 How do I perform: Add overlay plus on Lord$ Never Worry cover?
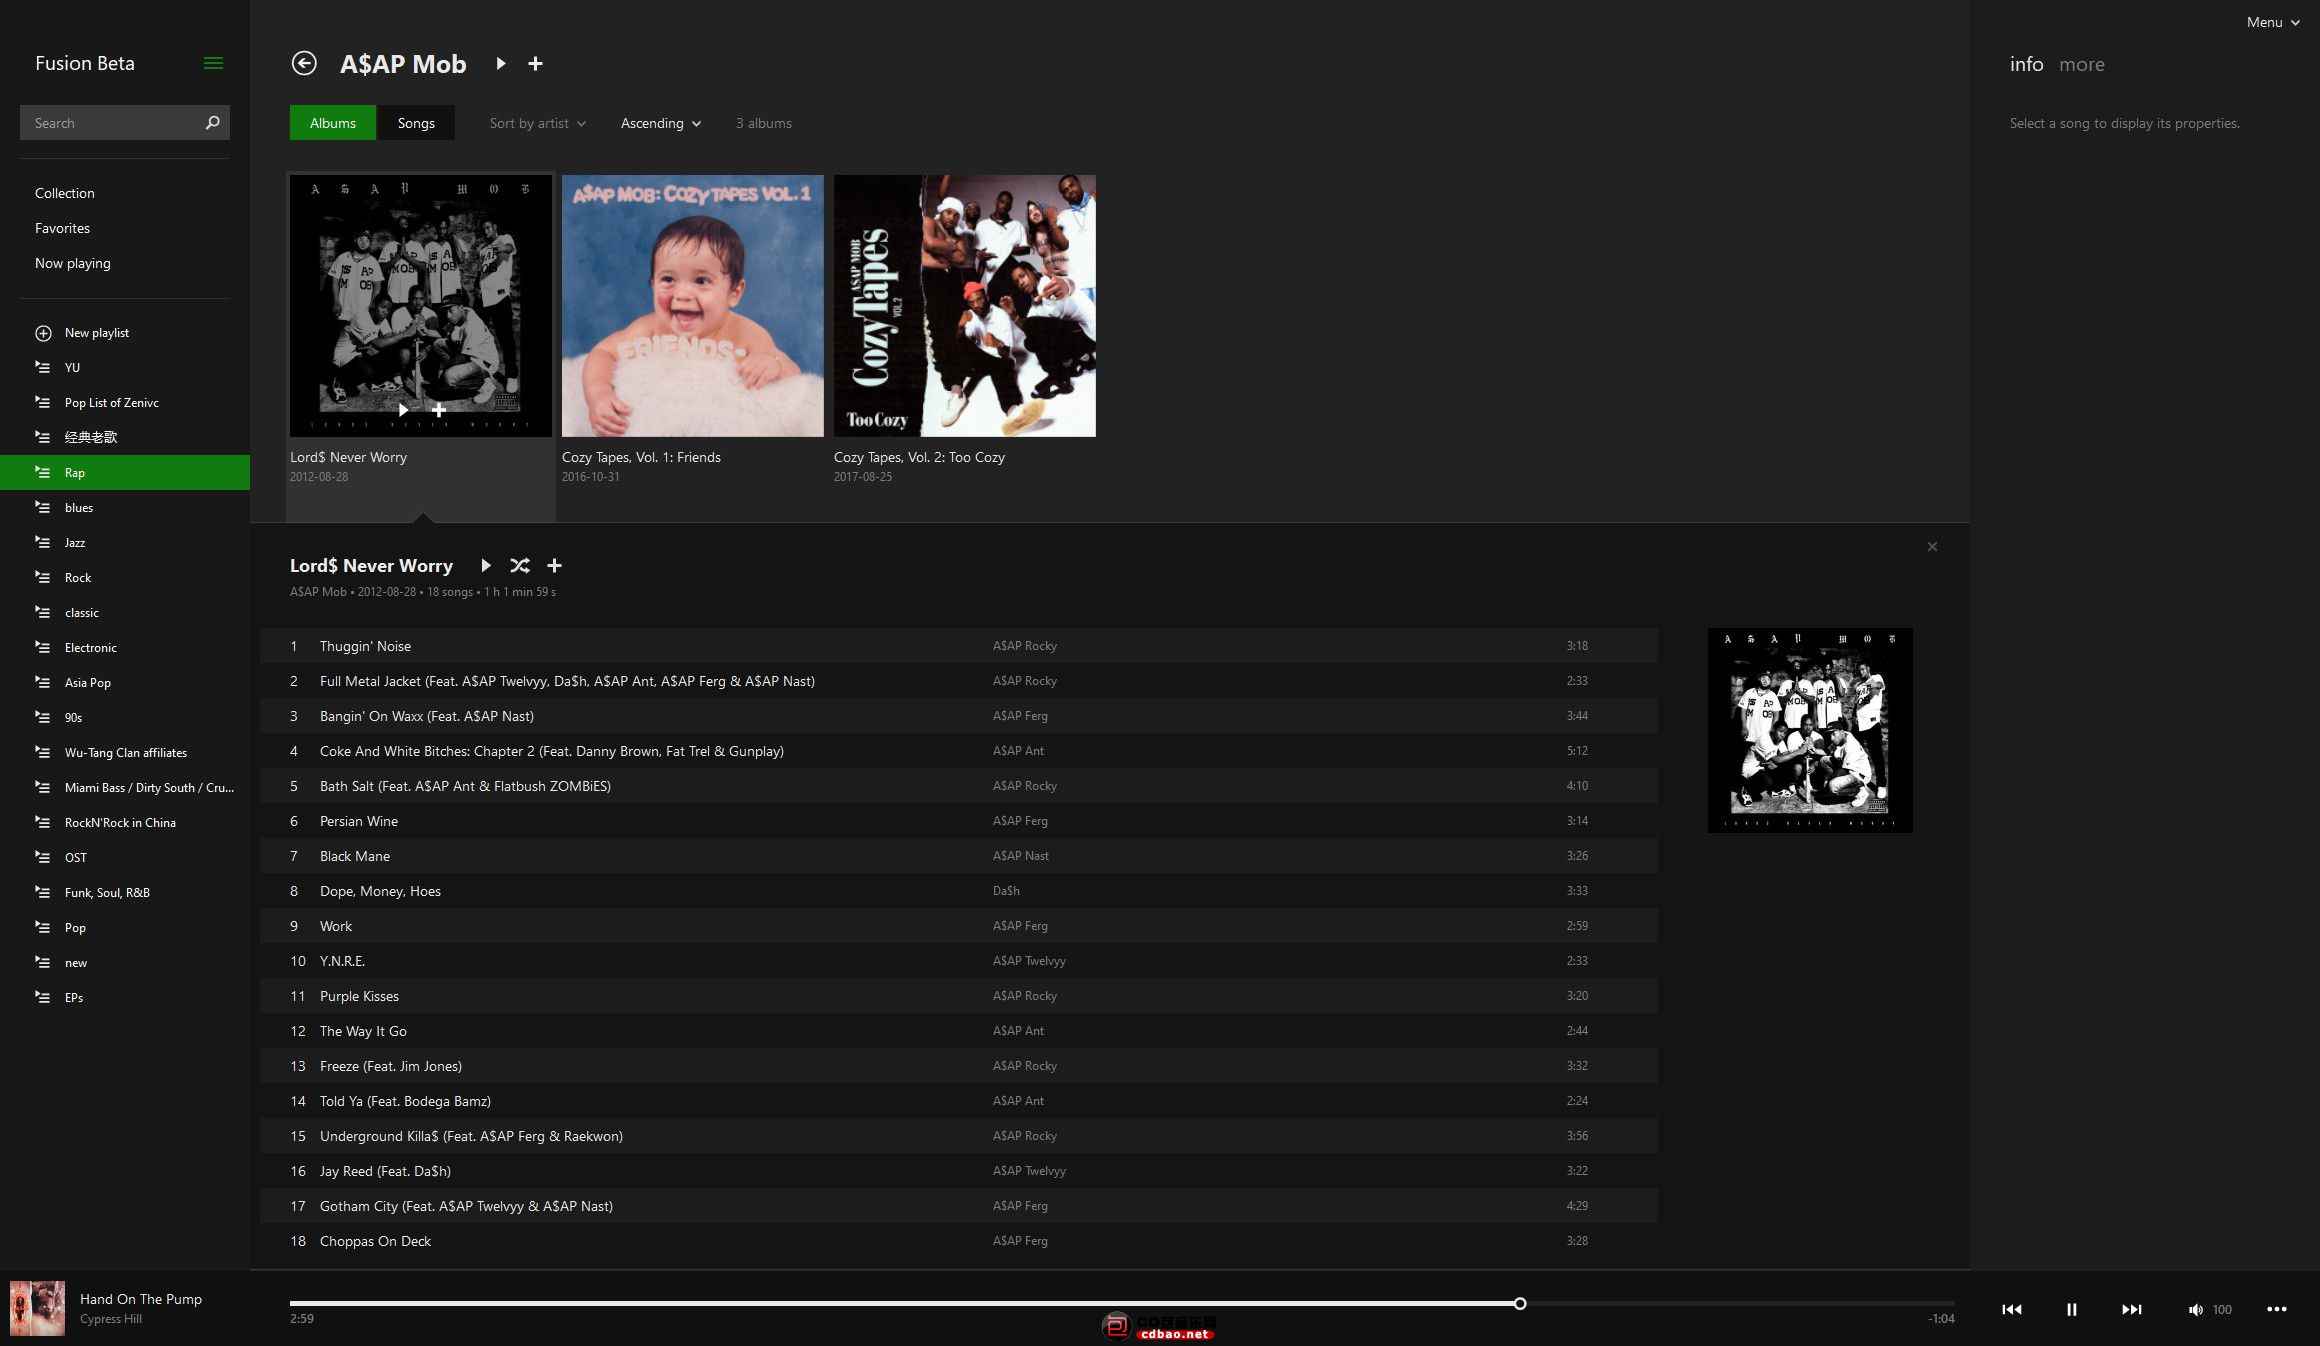(x=438, y=409)
